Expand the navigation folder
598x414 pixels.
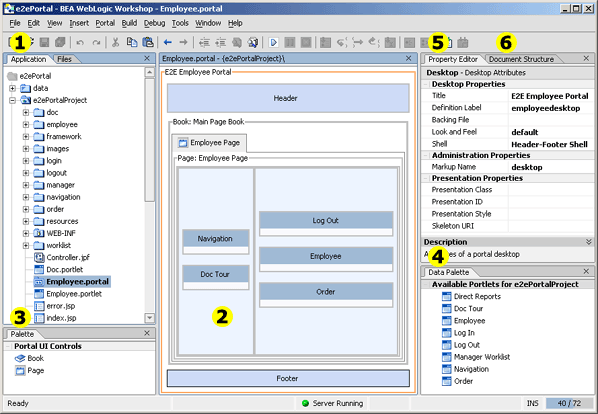coord(26,197)
